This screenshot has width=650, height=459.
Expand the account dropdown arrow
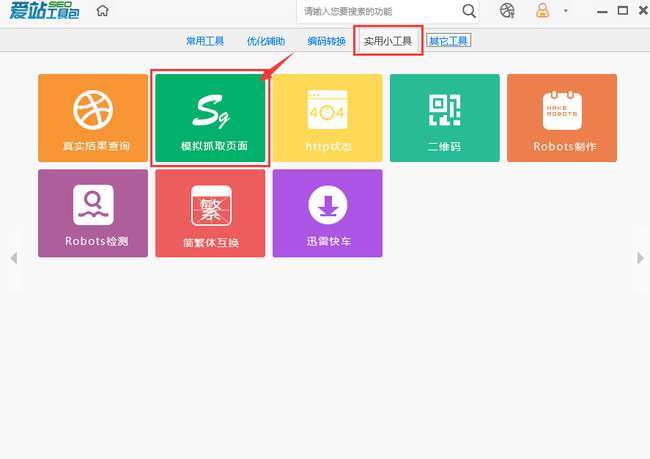[x=565, y=11]
